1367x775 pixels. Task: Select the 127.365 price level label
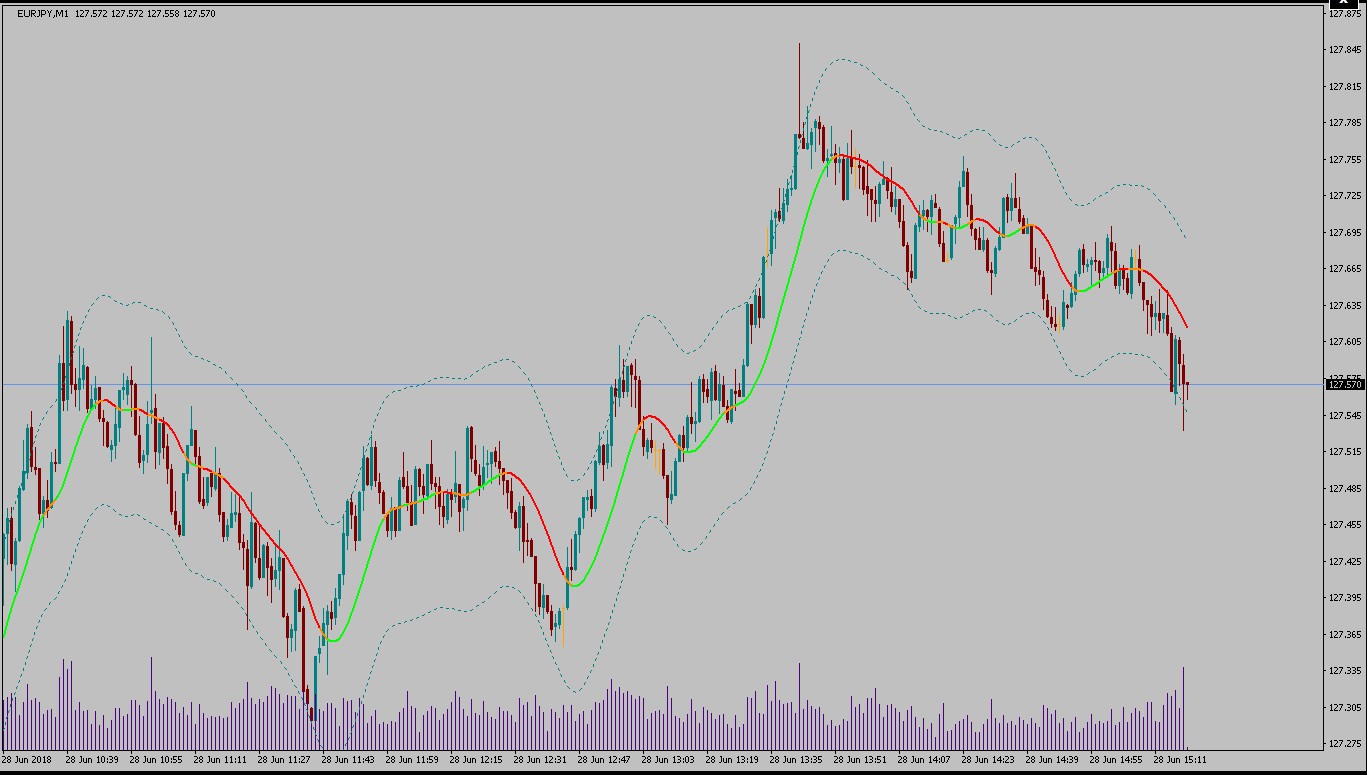coord(1346,634)
